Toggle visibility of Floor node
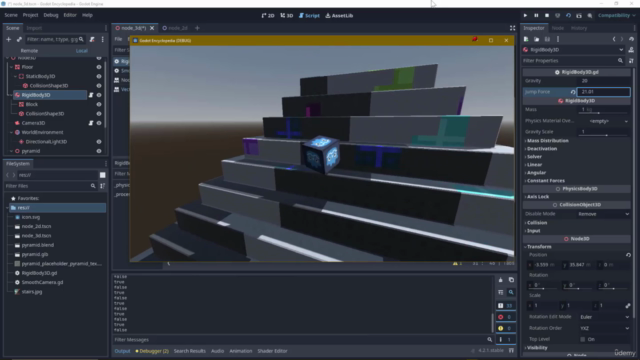Image resolution: width=640 pixels, height=360 pixels. (99, 67)
